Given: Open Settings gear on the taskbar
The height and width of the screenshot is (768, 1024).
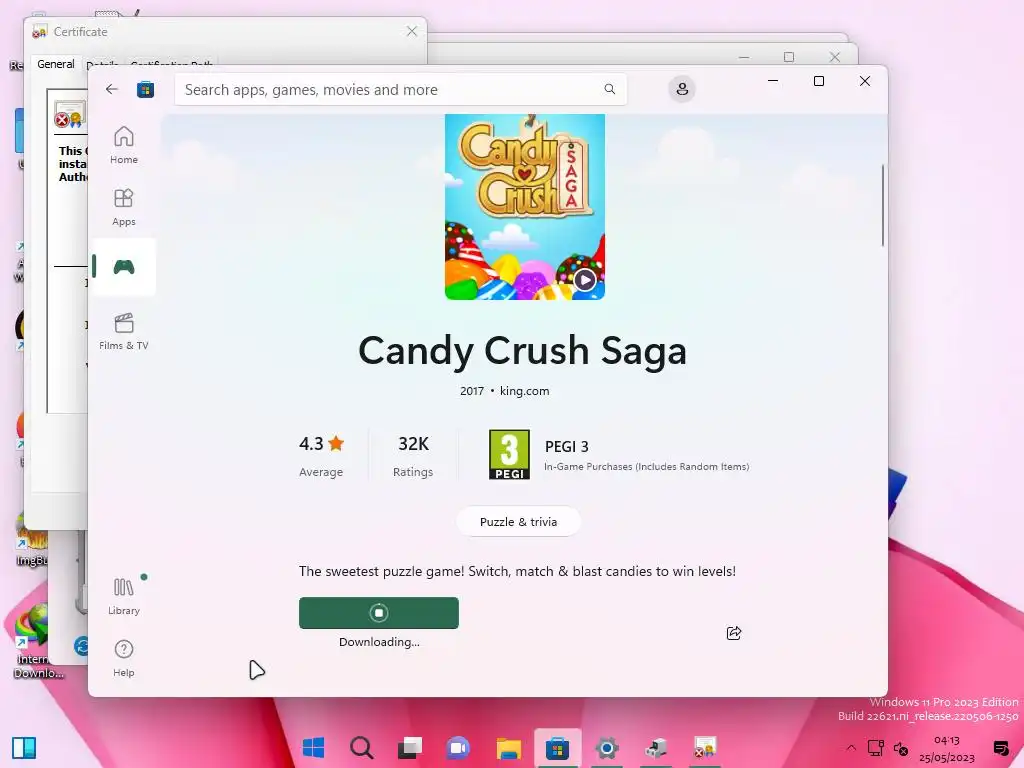Looking at the screenshot, I should click(607, 747).
